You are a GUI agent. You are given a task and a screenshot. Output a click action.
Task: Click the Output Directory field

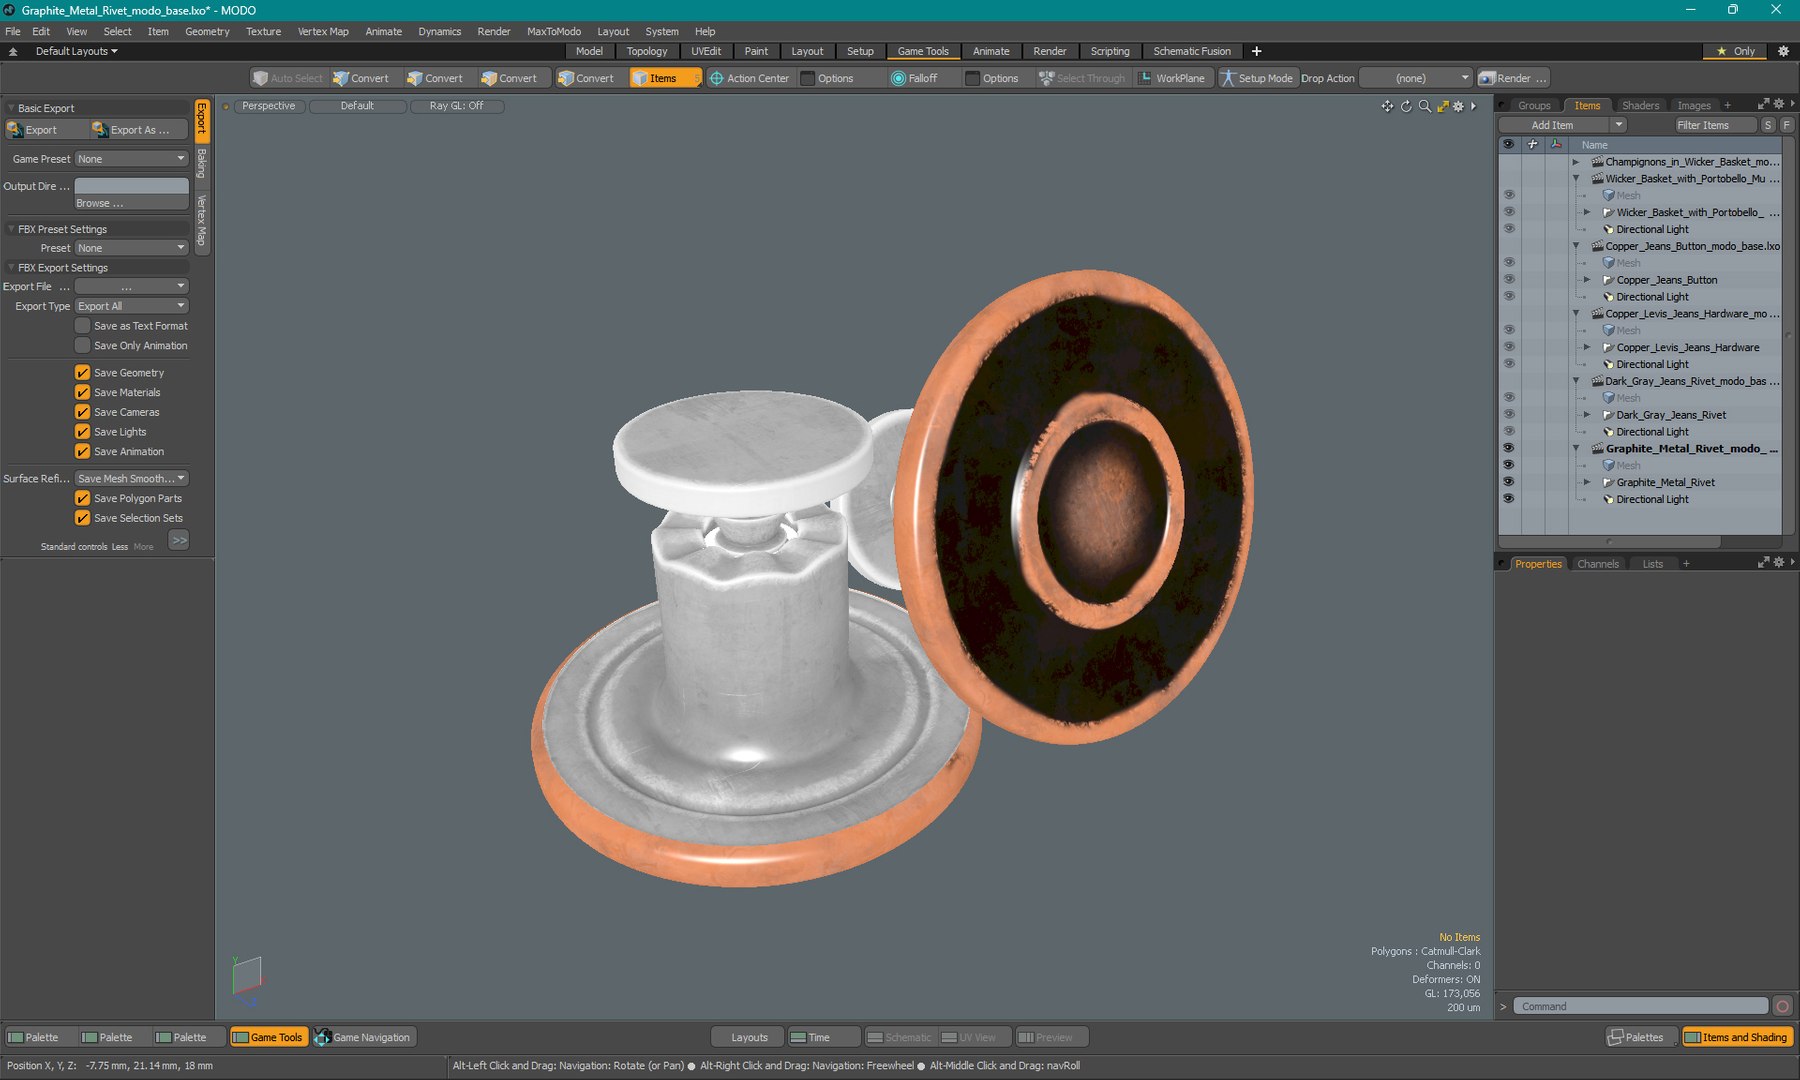[131, 186]
